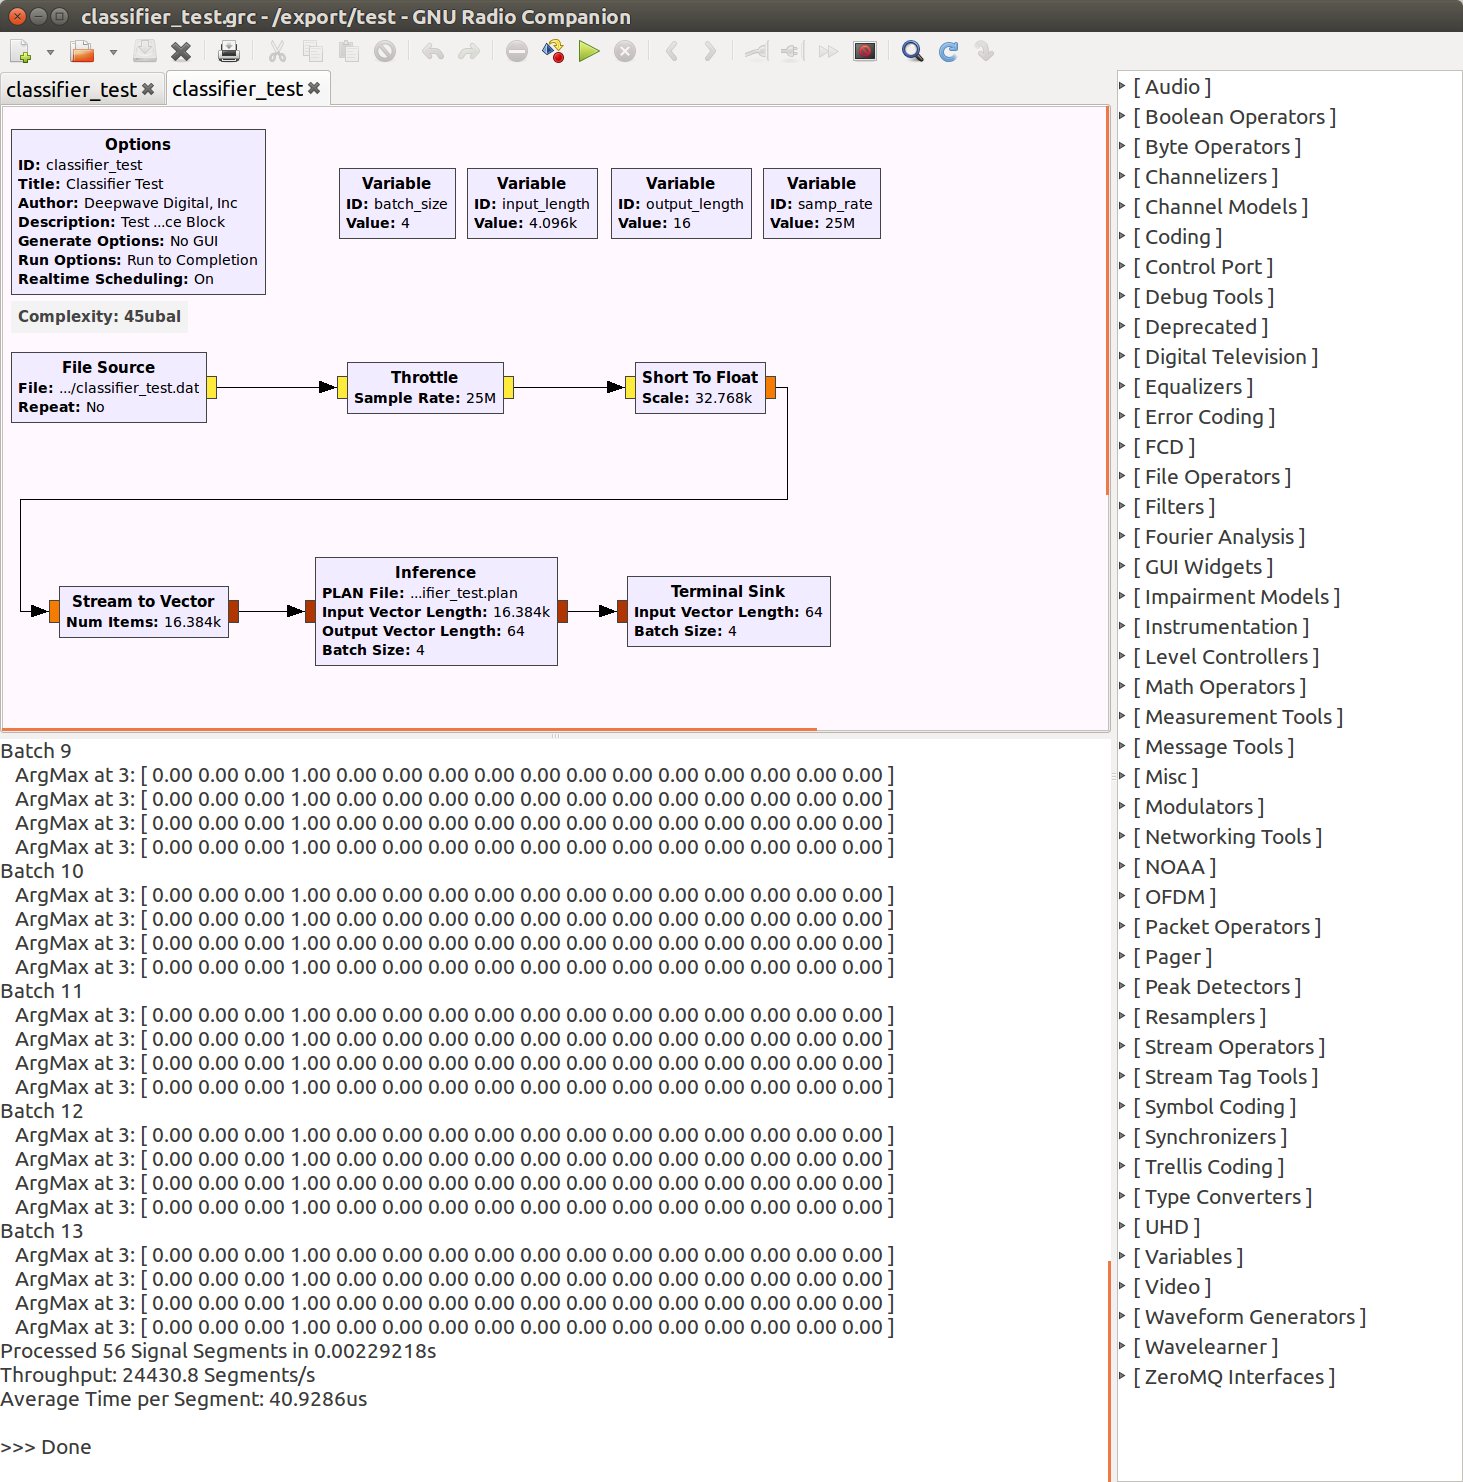Select the Waveform Generators category row

pos(1288,1317)
